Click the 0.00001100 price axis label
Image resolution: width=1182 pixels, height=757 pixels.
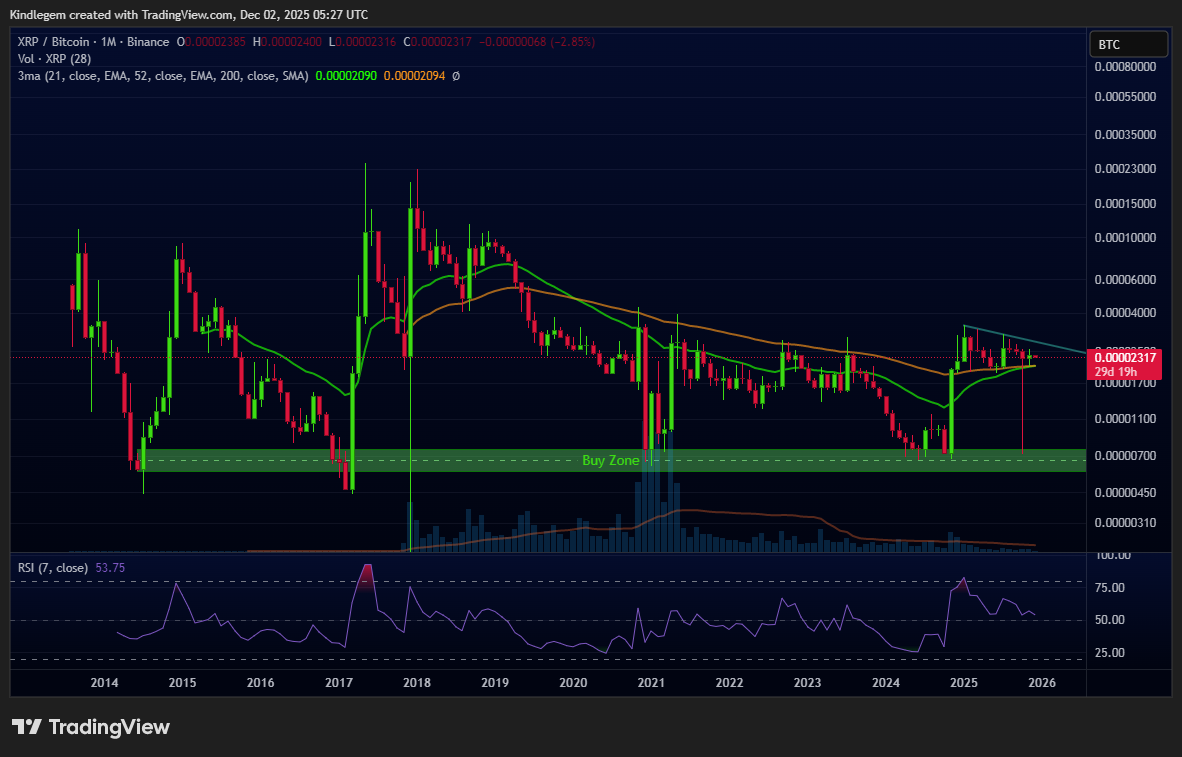click(x=1125, y=418)
